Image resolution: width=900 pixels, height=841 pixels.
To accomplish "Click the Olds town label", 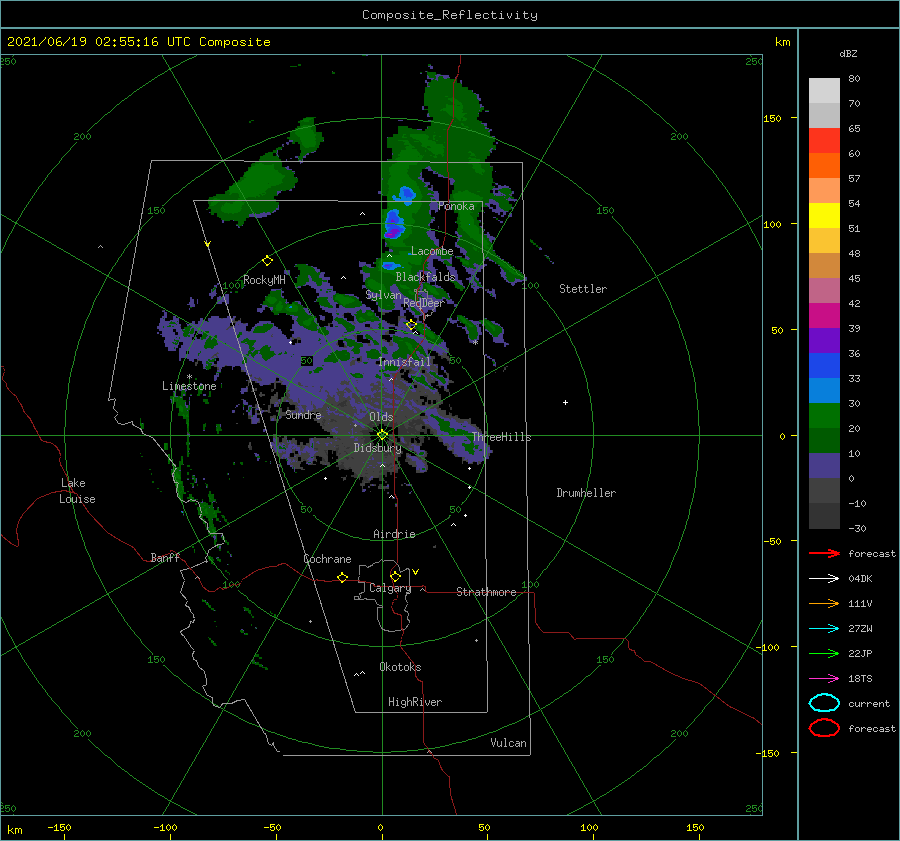I will (x=381, y=417).
